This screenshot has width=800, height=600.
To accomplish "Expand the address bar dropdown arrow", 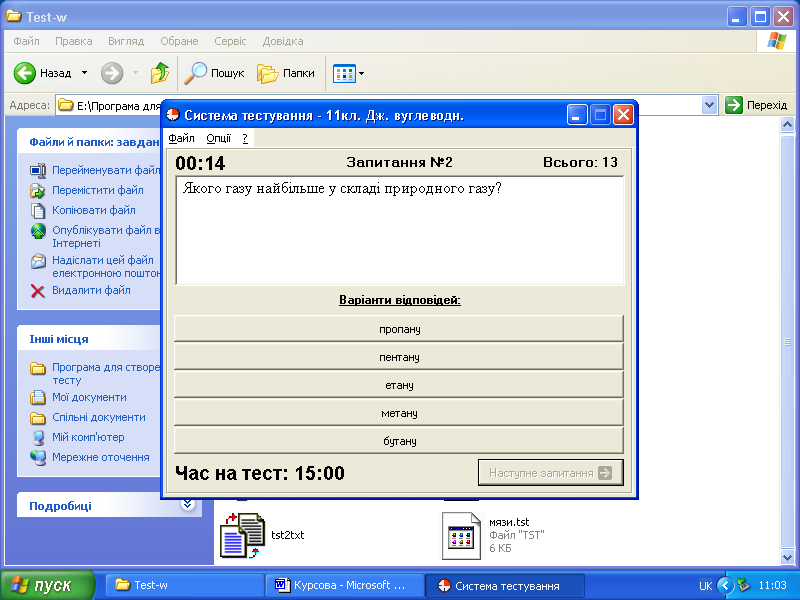I will pos(709,105).
